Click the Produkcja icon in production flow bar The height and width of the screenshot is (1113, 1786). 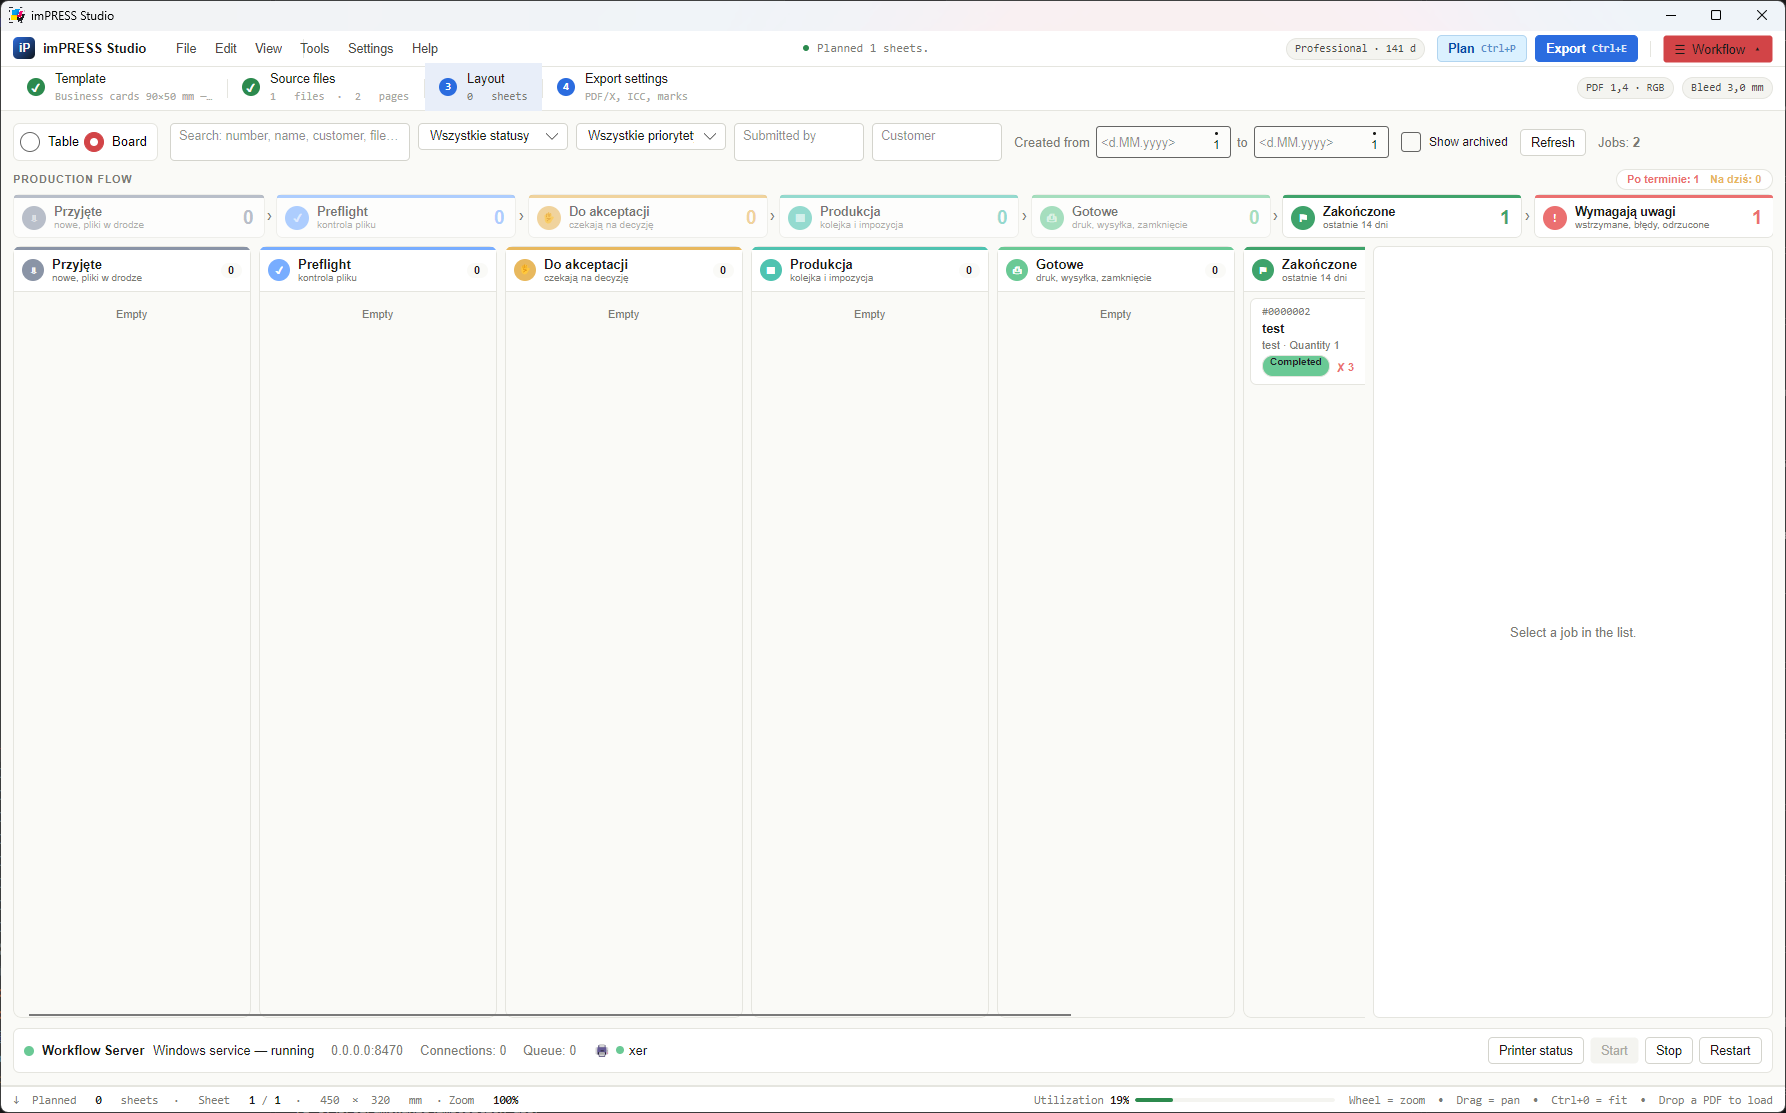[x=800, y=217]
